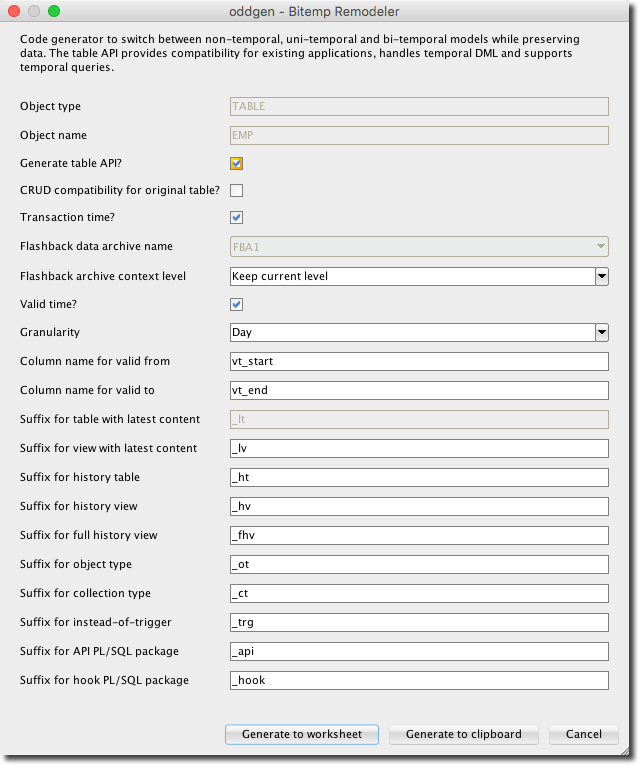Close the window with the red button
This screenshot has width=639, height=765.
pyautogui.click(x=14, y=11)
